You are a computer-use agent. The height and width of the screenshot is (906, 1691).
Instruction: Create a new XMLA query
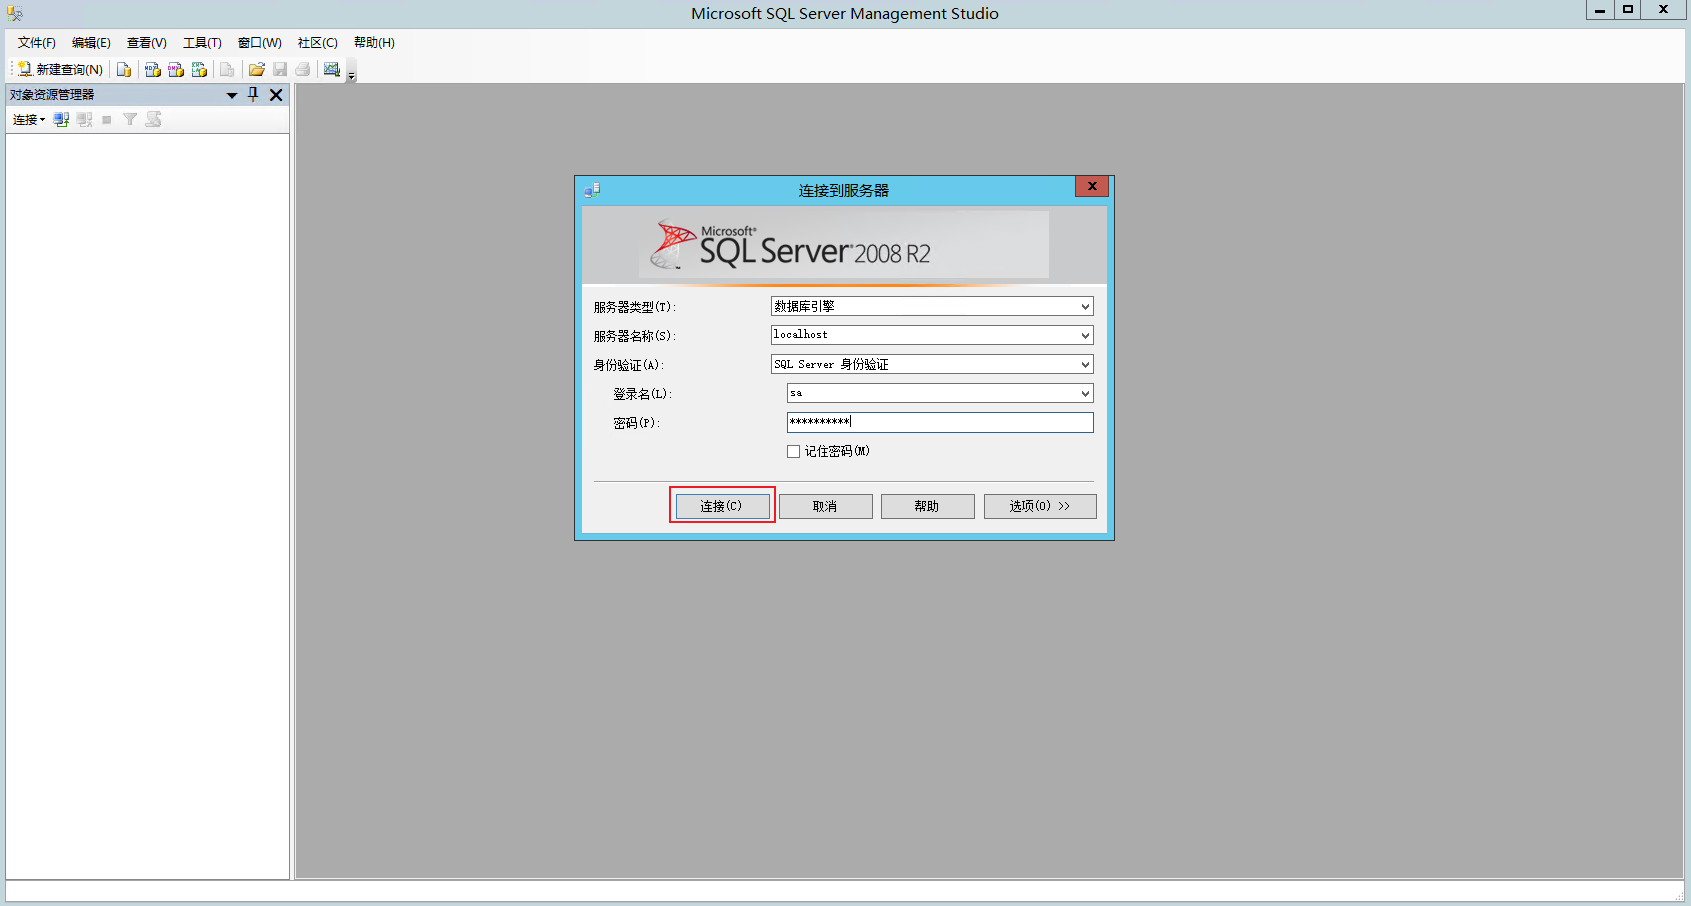click(199, 68)
